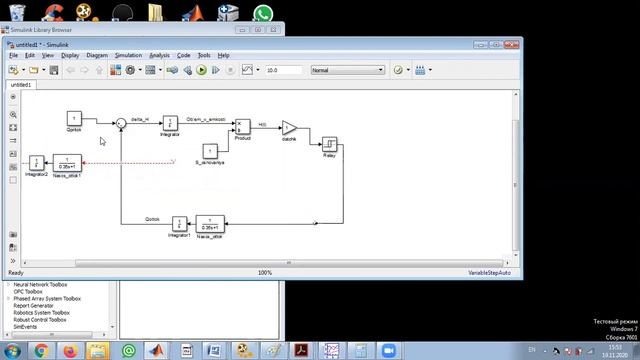Select the Relay block
This screenshot has width=640, height=360.
click(329, 144)
